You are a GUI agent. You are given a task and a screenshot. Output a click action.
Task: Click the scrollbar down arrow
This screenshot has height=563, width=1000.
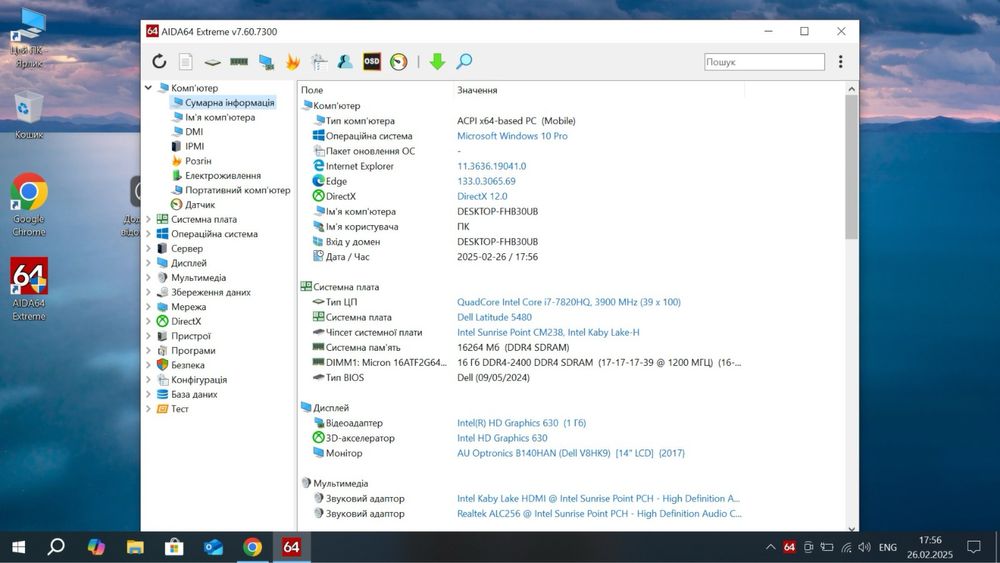point(851,528)
